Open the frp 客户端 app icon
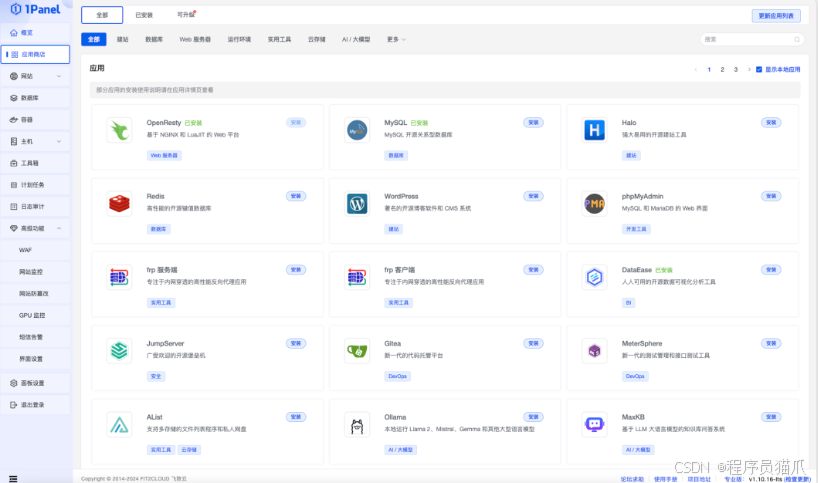818x483 pixels. tap(357, 277)
